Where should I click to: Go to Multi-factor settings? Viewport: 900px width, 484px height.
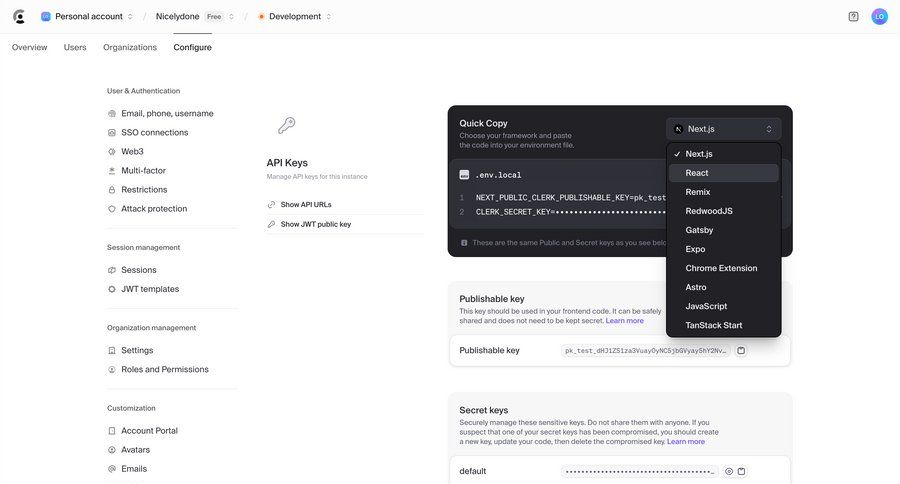pos(143,171)
